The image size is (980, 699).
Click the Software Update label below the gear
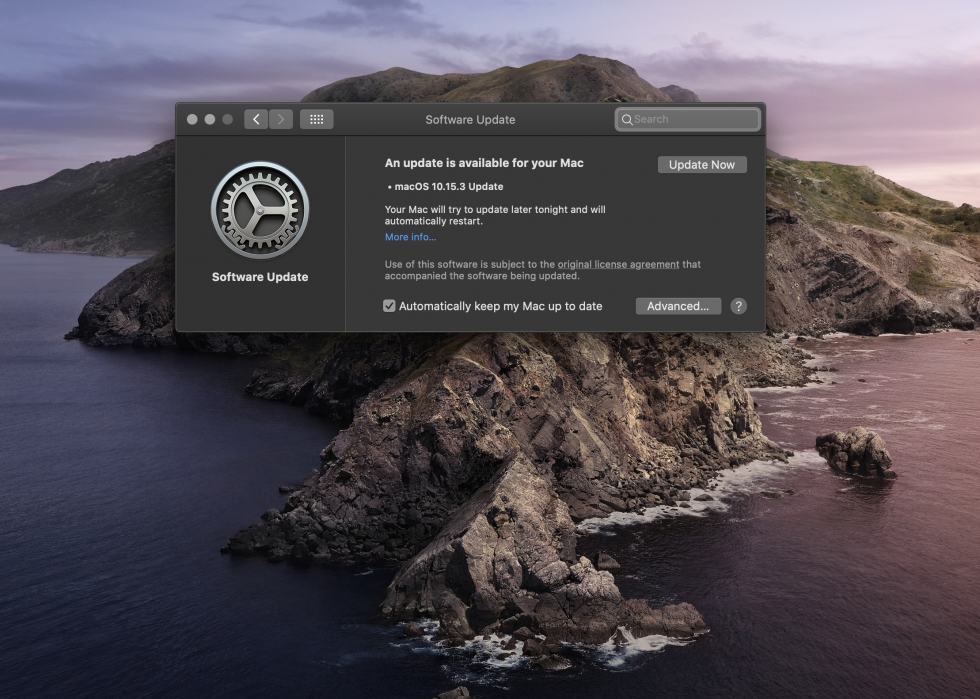(x=260, y=277)
